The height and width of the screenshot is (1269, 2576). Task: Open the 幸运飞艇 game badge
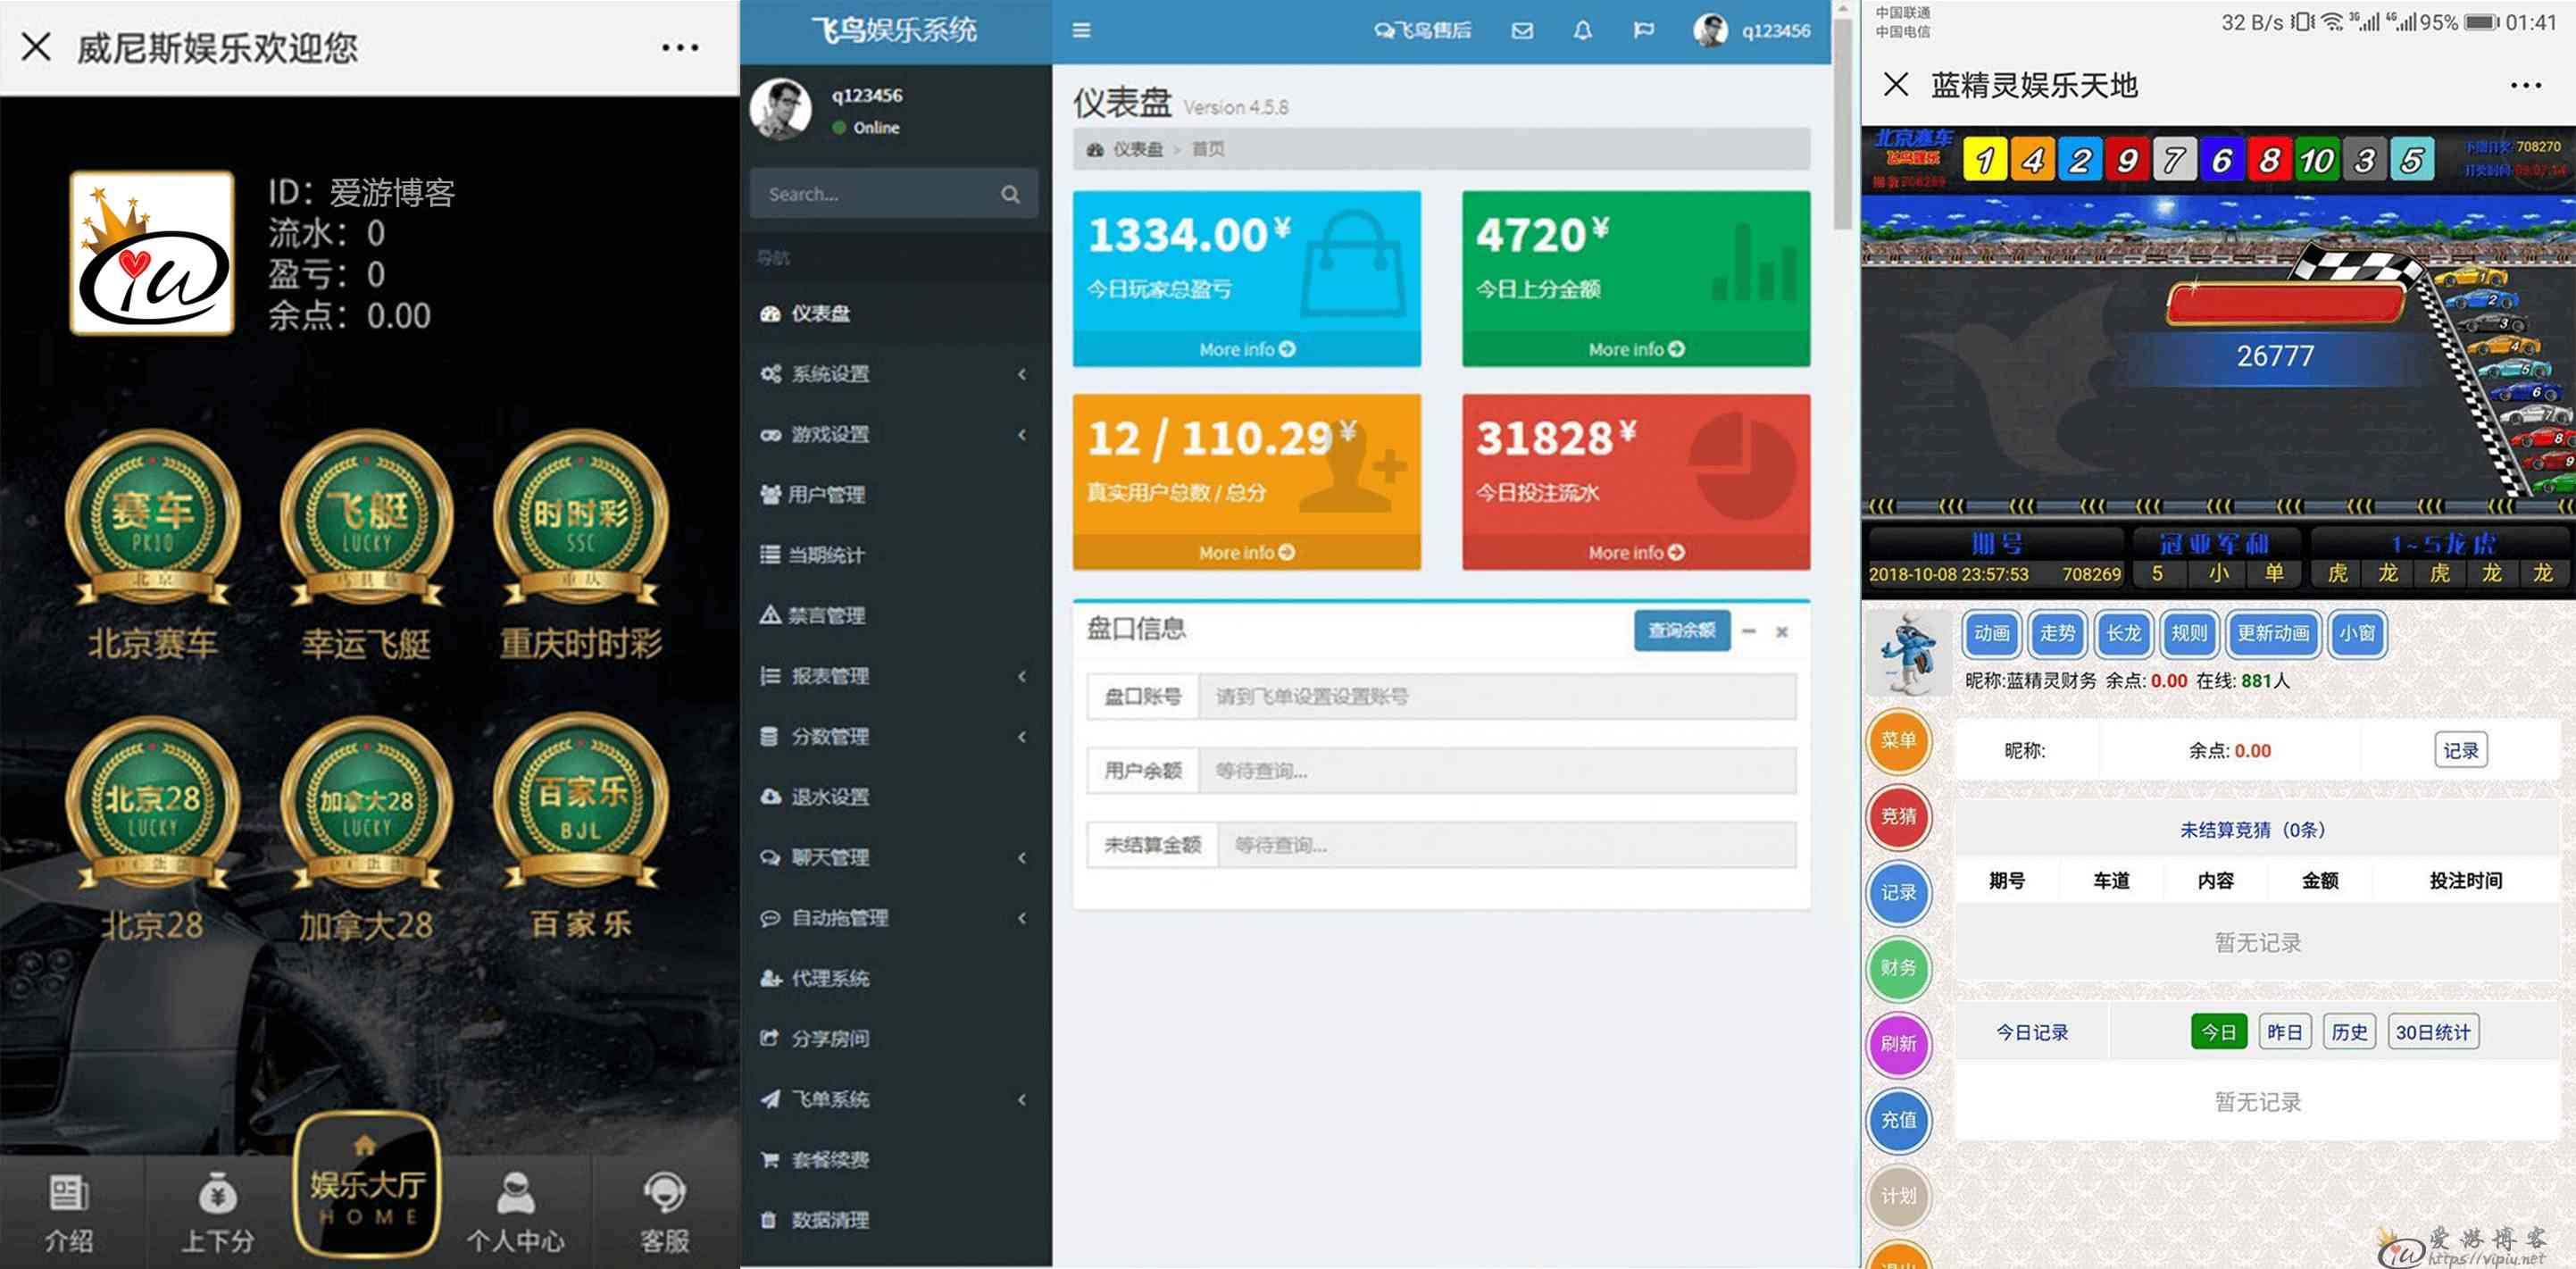pos(367,520)
